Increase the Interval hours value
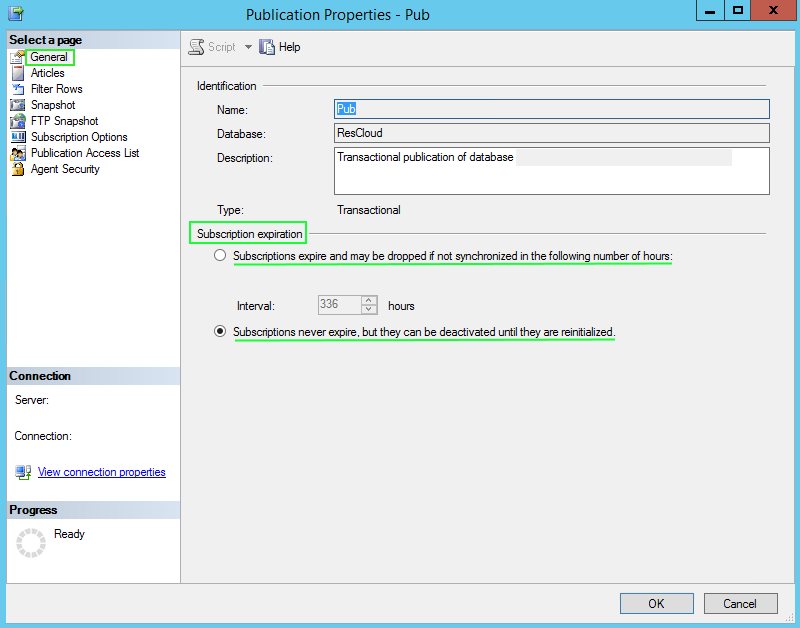The height and width of the screenshot is (628, 800). pyautogui.click(x=369, y=300)
